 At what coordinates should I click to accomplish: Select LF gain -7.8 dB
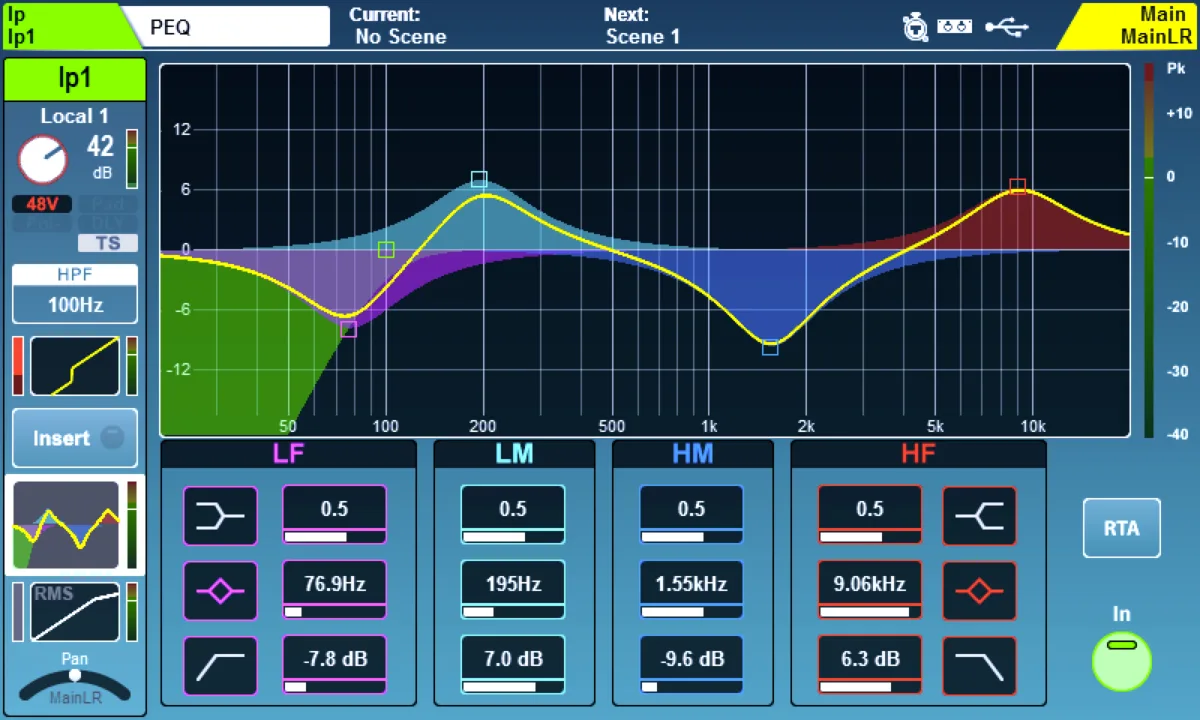pos(334,666)
